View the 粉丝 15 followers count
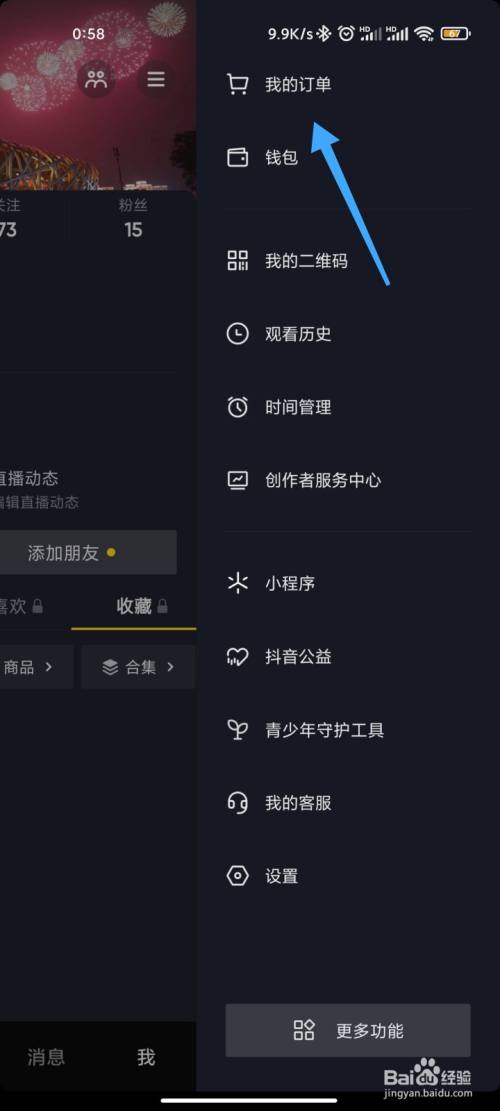This screenshot has height=1111, width=500. pos(133,218)
